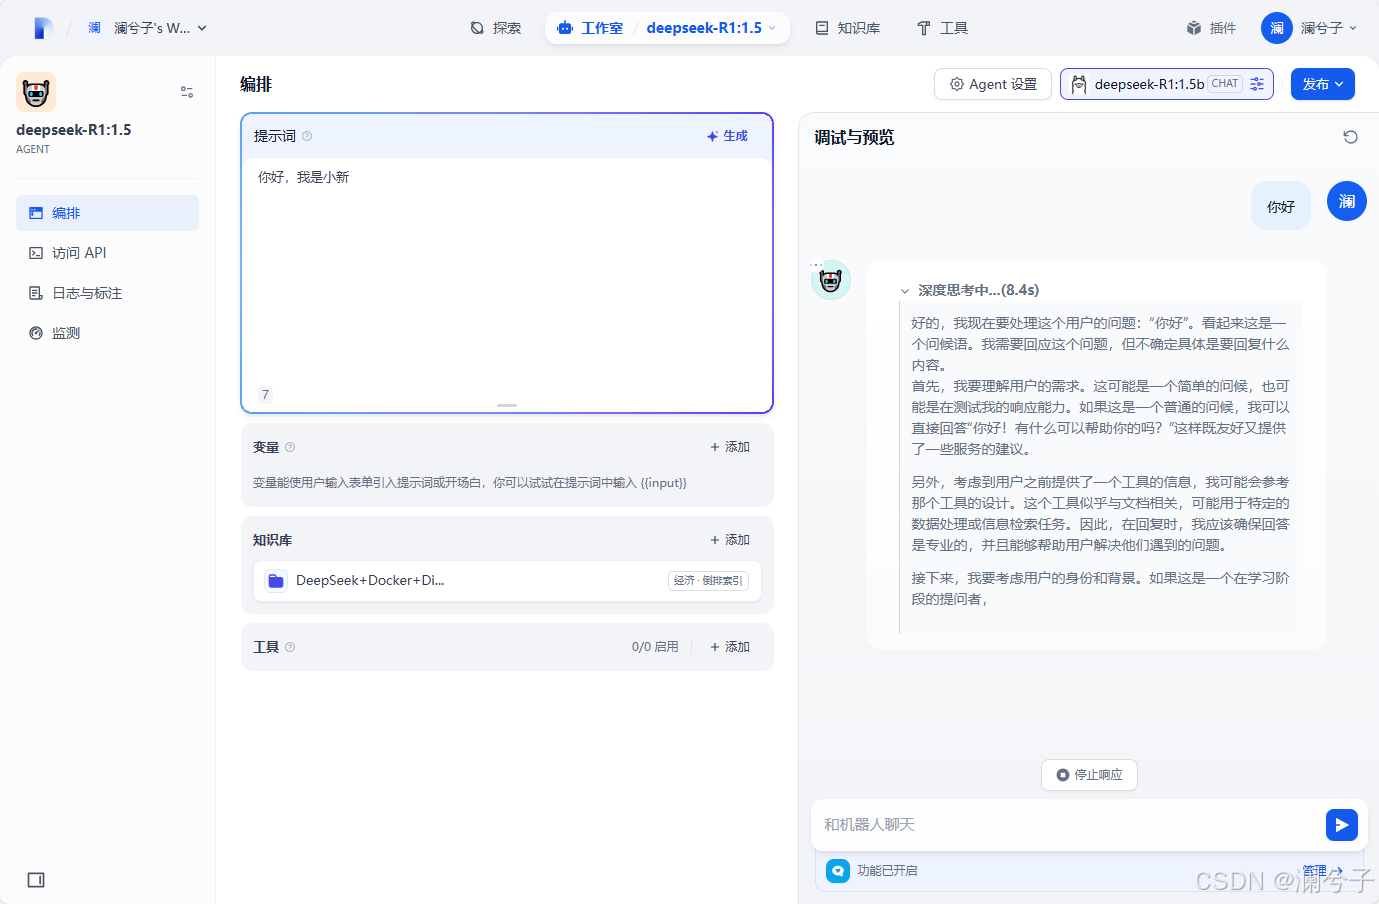Viewport: 1379px width, 904px height.
Task: Open the 澜兮子 account menu
Action: [x=1310, y=28]
